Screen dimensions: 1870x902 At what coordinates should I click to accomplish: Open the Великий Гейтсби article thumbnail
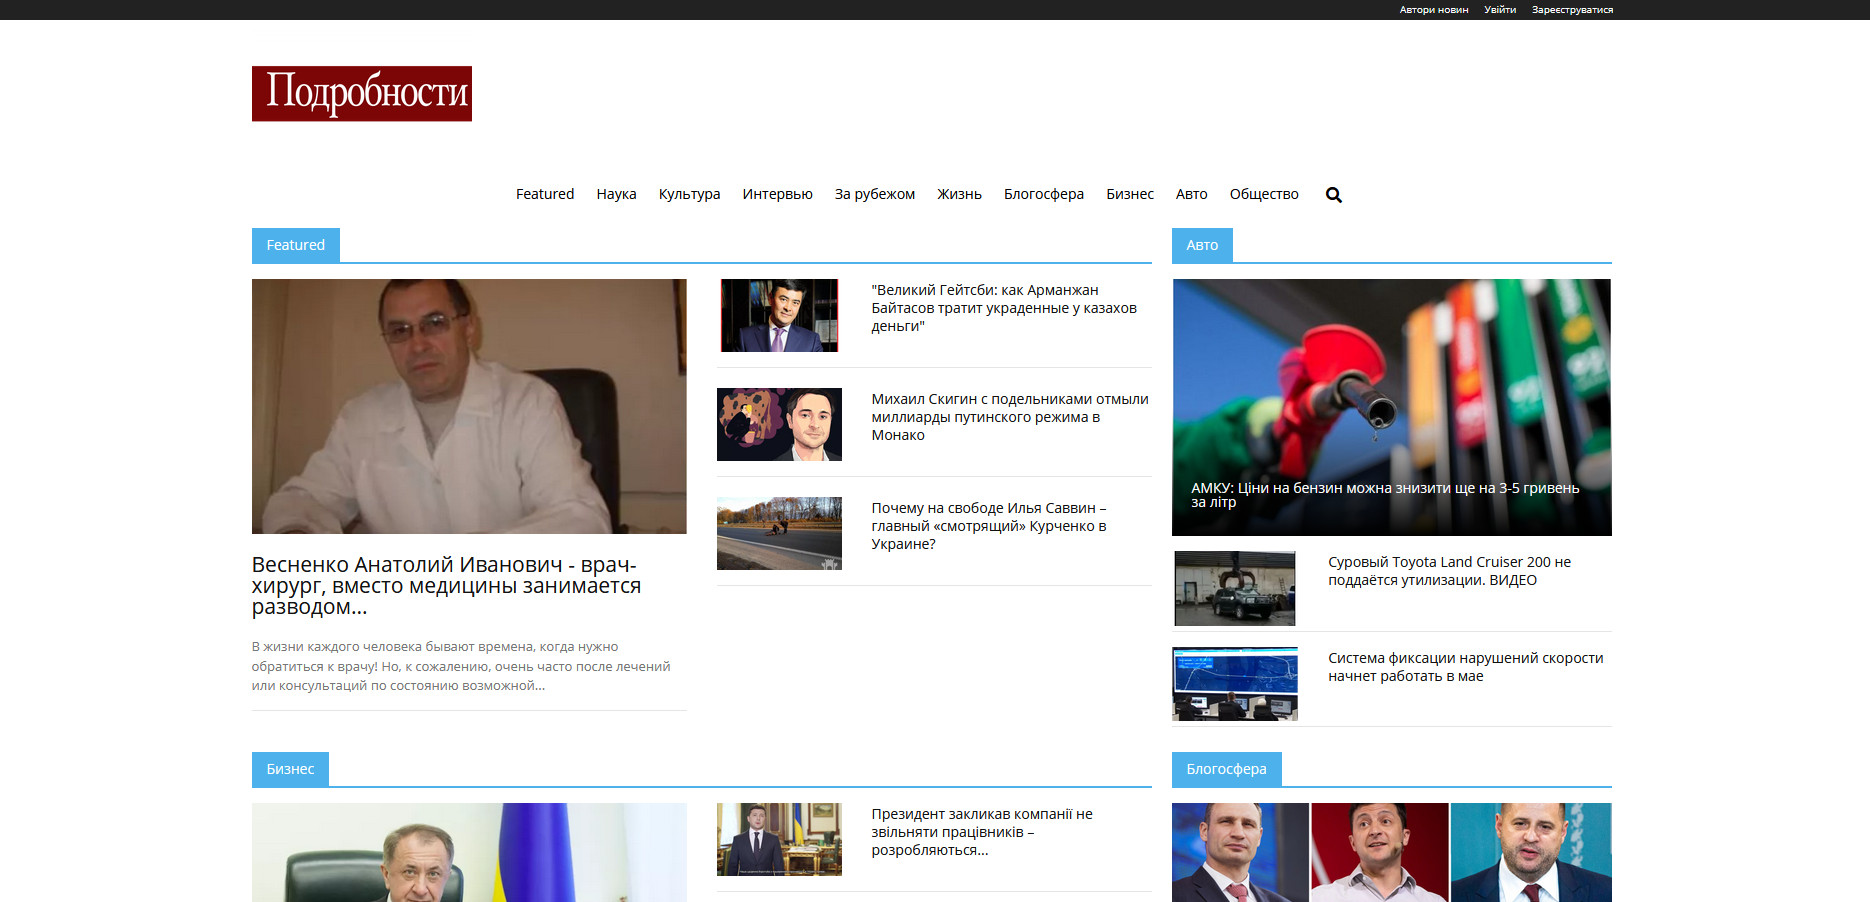point(779,315)
